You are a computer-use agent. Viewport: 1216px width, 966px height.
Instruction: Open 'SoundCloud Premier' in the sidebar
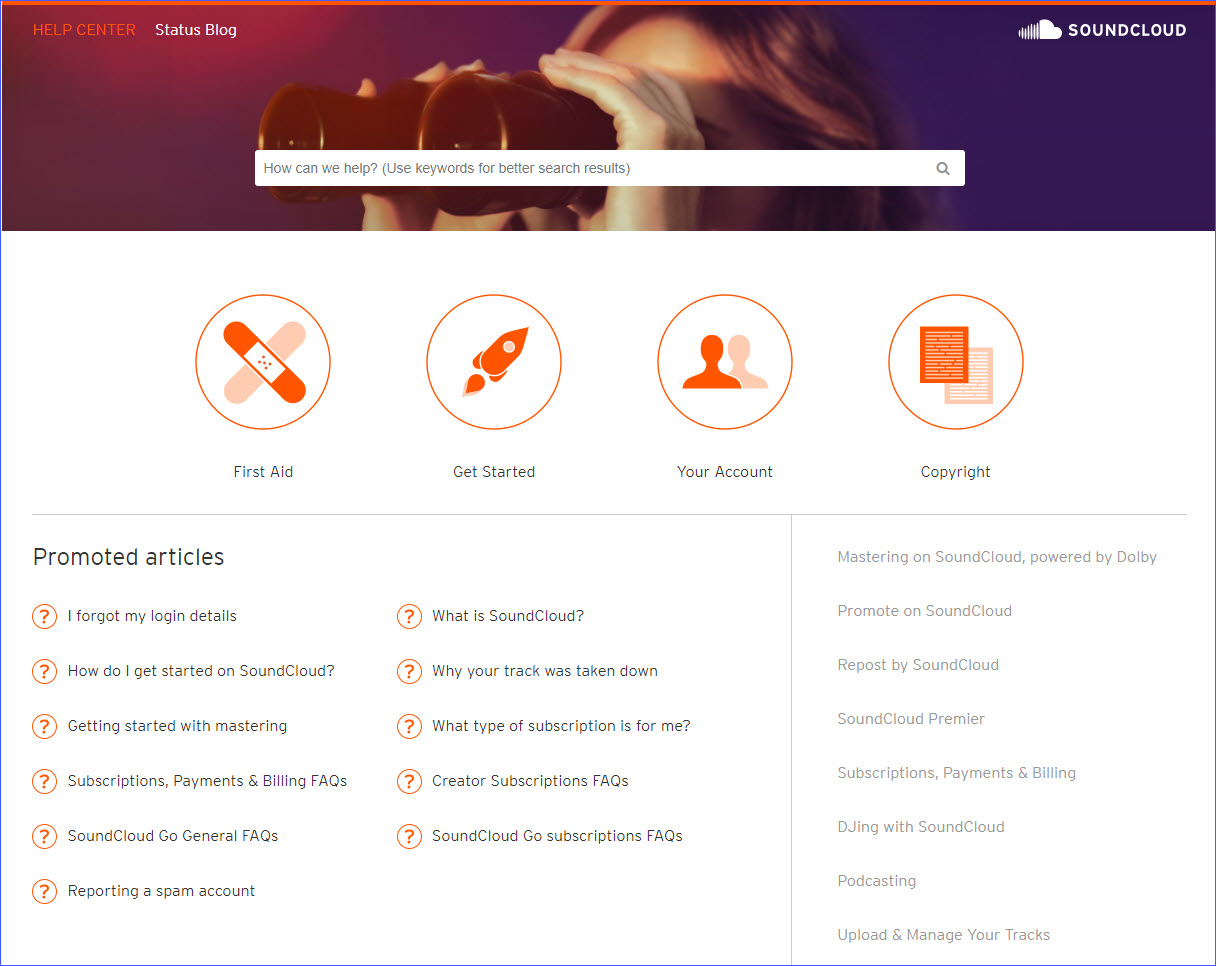click(x=911, y=718)
